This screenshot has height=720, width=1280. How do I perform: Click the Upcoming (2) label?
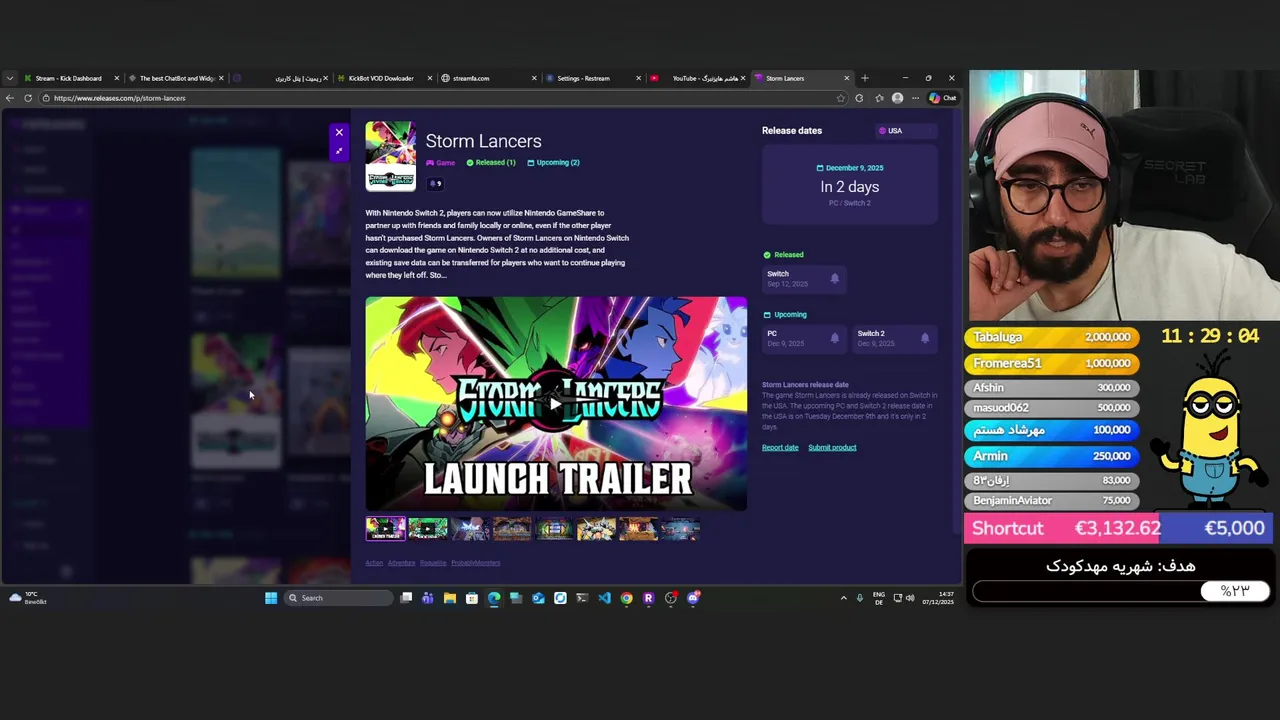click(x=553, y=163)
